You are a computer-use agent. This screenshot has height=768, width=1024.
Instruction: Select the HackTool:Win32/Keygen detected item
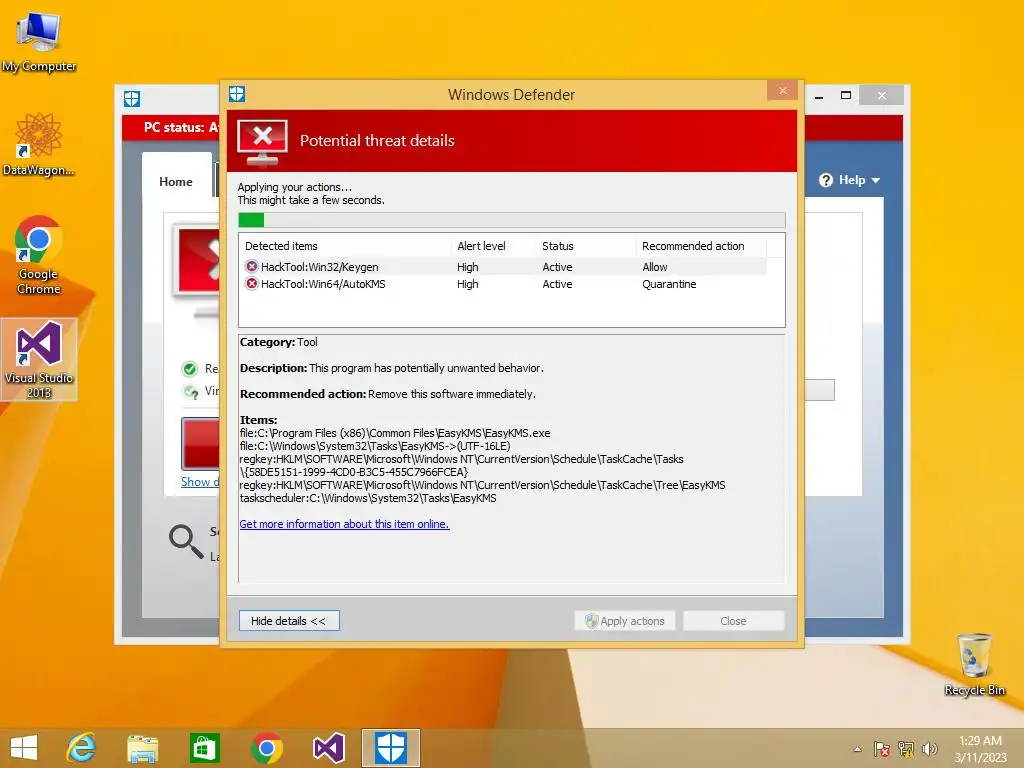point(504,266)
